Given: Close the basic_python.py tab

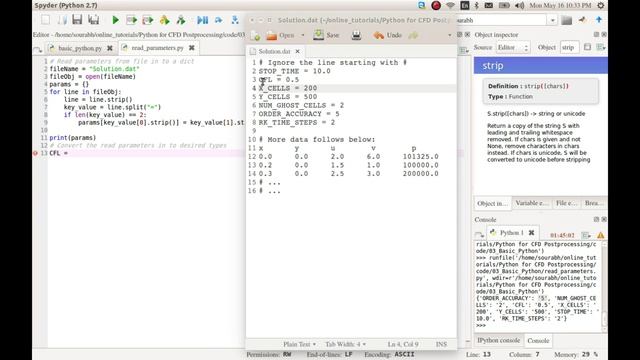Looking at the screenshot, I should click(x=110, y=48).
